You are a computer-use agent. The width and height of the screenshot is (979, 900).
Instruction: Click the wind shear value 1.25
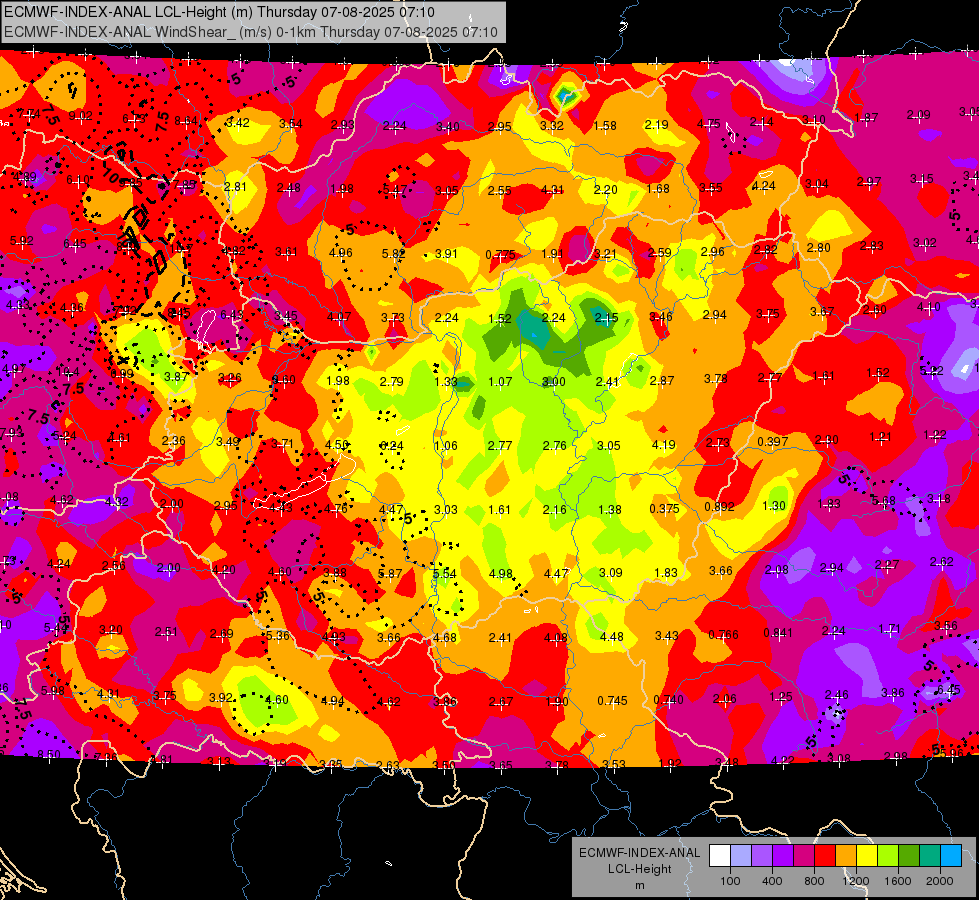[780, 696]
